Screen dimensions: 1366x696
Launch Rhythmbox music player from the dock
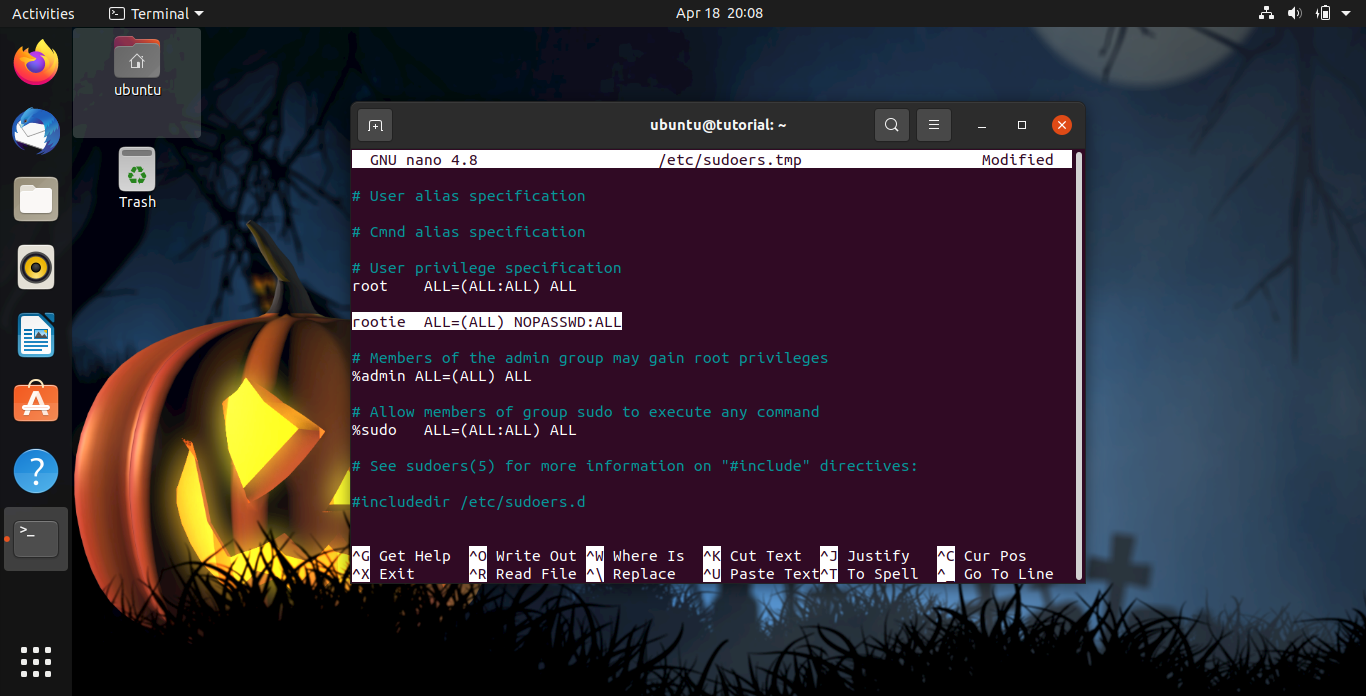(35, 267)
